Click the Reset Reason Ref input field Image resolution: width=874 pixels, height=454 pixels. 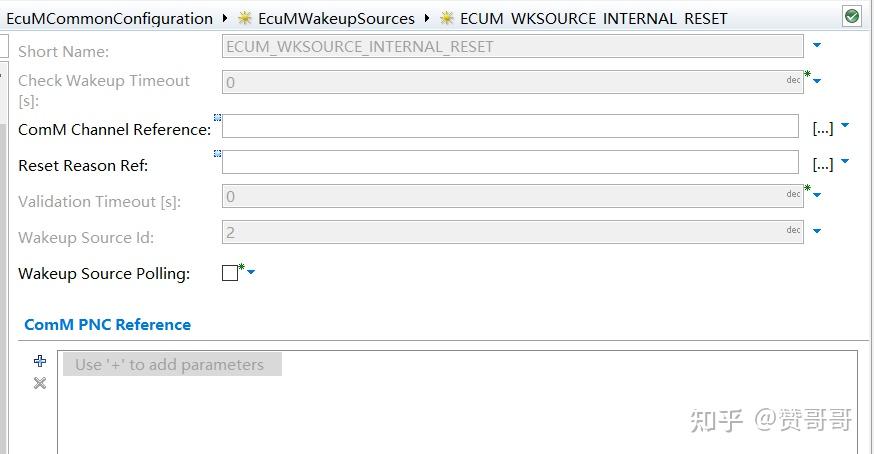(510, 162)
